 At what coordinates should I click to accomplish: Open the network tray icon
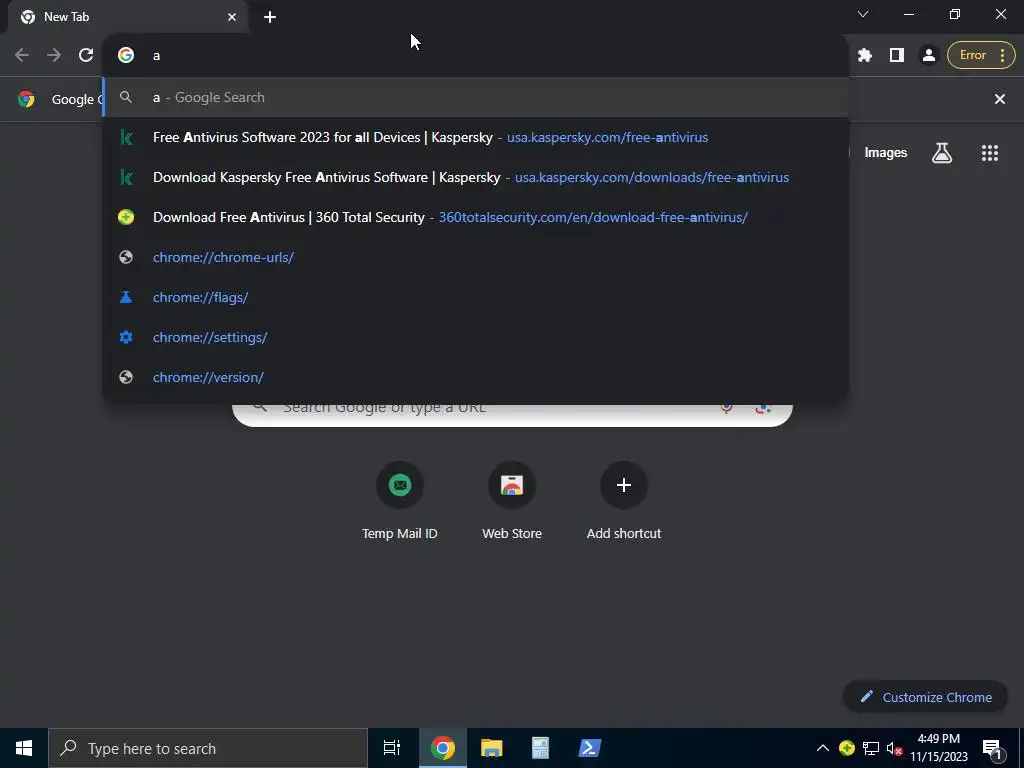click(x=871, y=748)
